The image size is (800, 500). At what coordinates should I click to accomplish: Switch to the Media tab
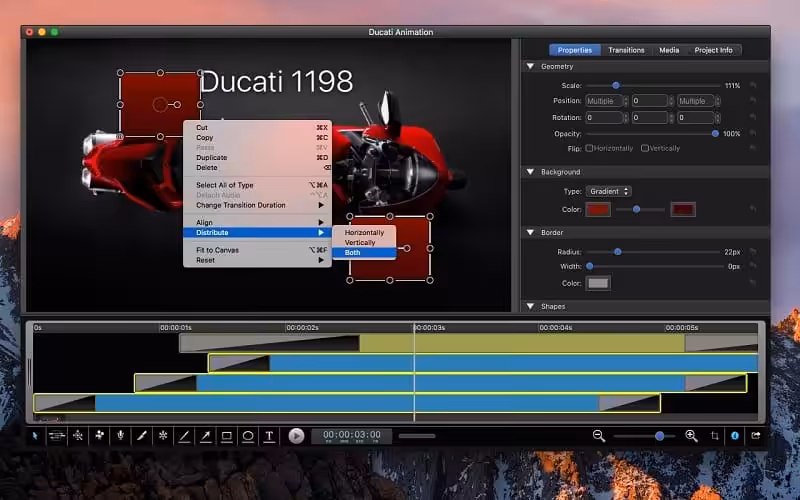click(x=669, y=50)
